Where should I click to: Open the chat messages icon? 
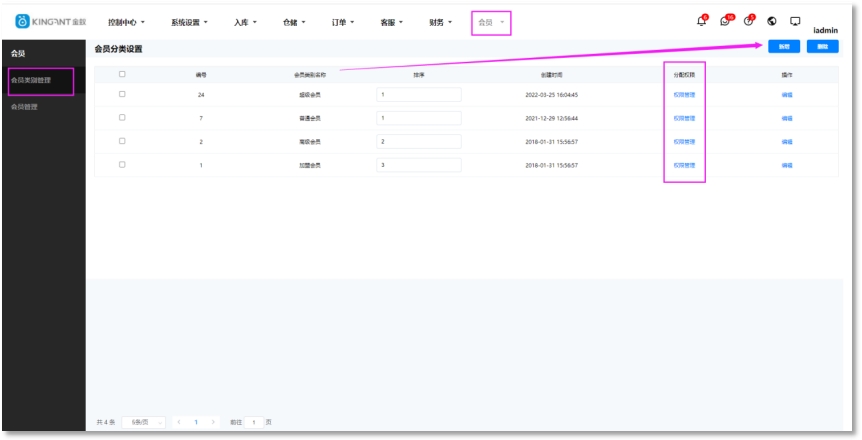point(725,21)
